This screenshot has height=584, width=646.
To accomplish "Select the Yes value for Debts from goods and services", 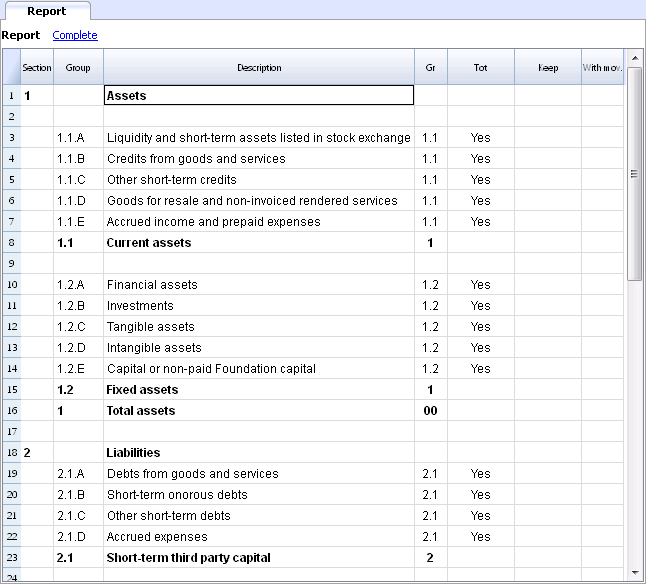I will click(x=480, y=474).
